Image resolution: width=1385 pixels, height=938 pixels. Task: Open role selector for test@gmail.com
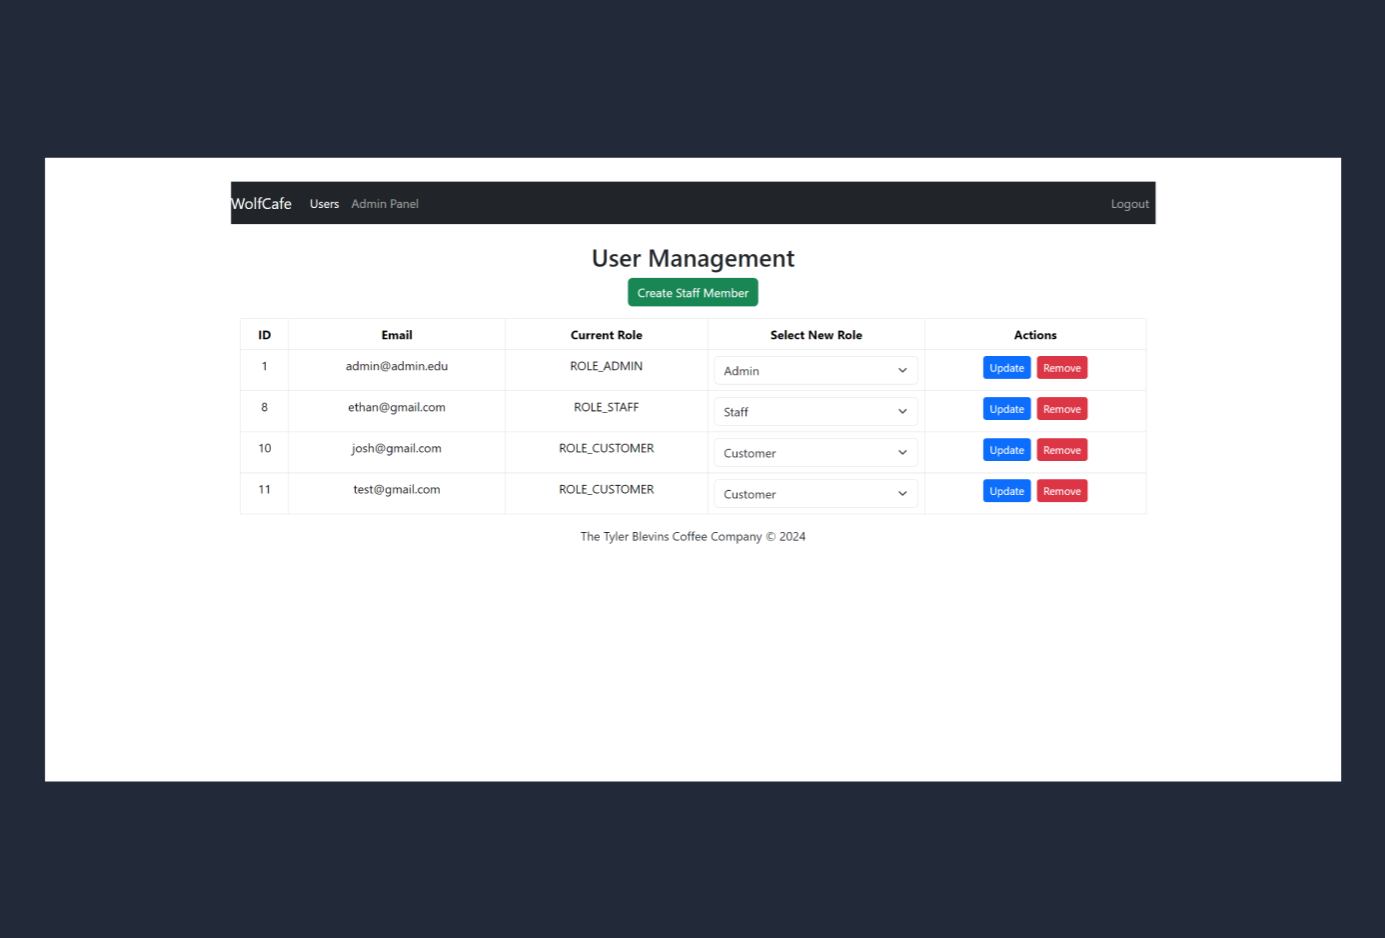click(815, 494)
